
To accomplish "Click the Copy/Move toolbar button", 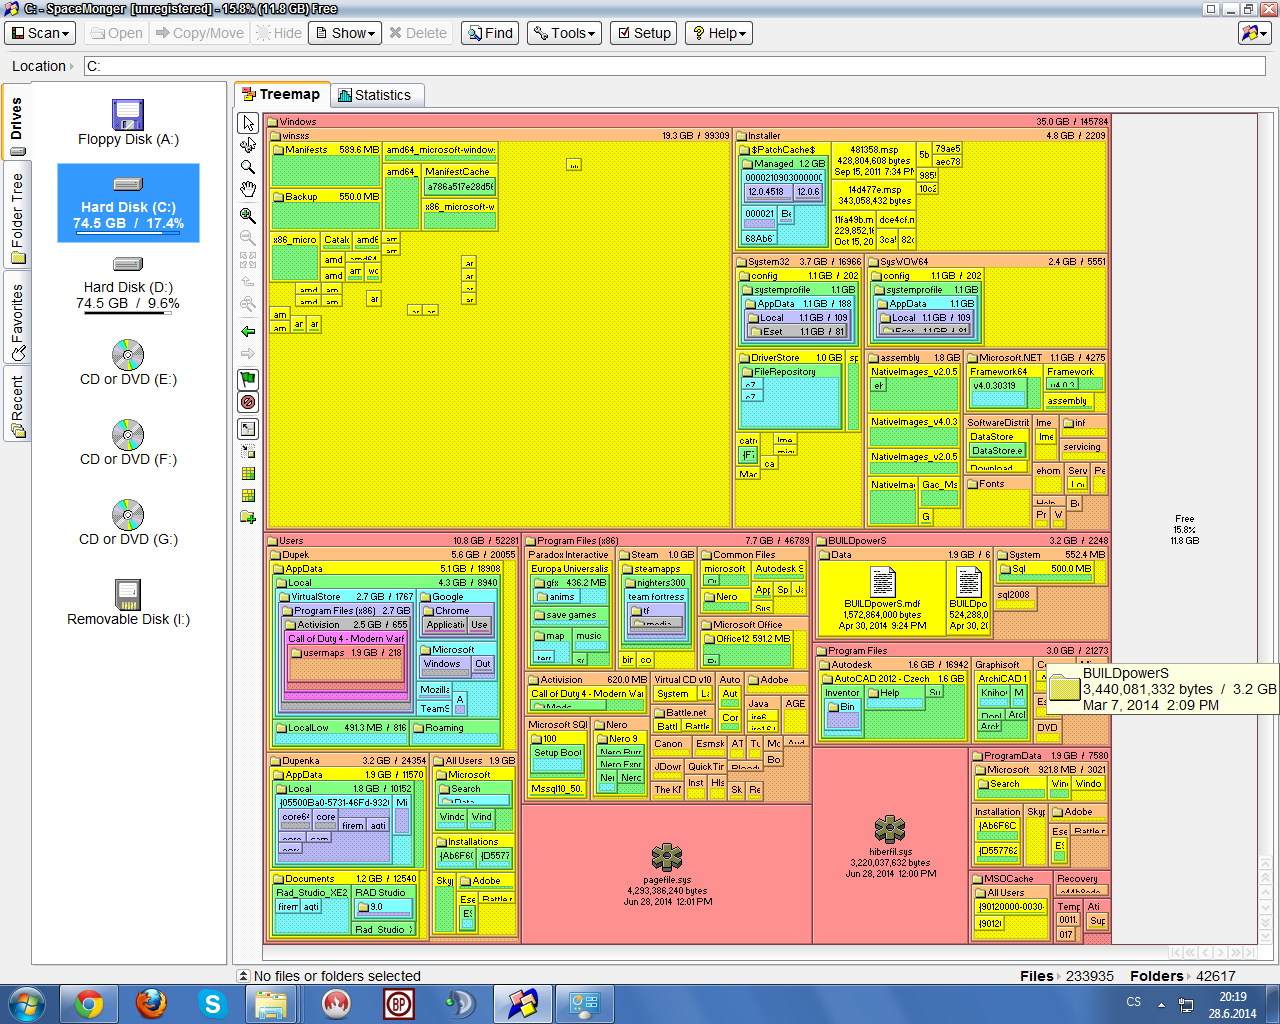I will tap(200, 33).
